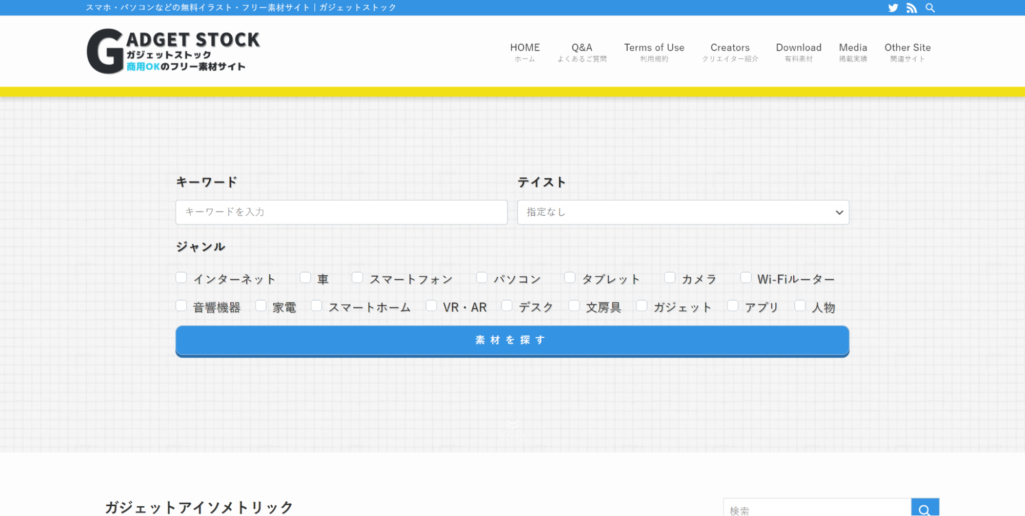Open the header search magnifier icon
Image resolution: width=1025 pixels, height=516 pixels.
(930, 8)
